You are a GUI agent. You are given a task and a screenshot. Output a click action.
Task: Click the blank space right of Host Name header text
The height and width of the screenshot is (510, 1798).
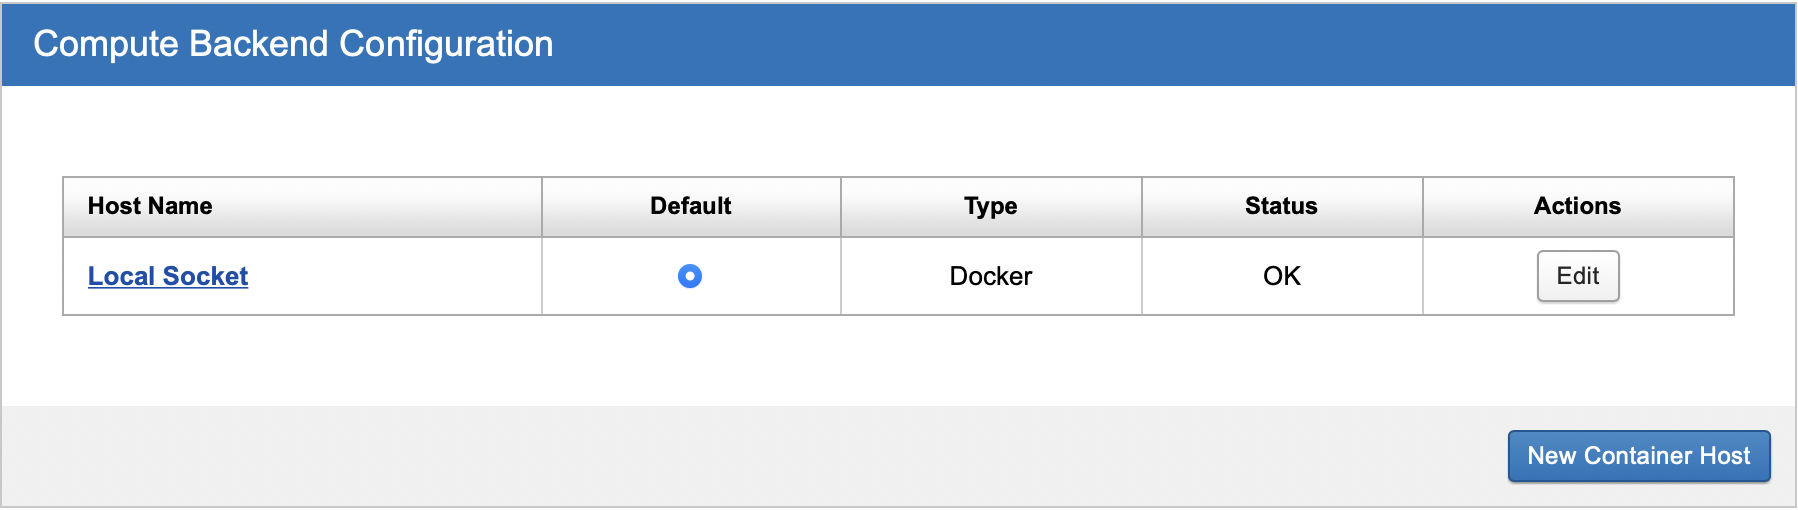(x=380, y=206)
